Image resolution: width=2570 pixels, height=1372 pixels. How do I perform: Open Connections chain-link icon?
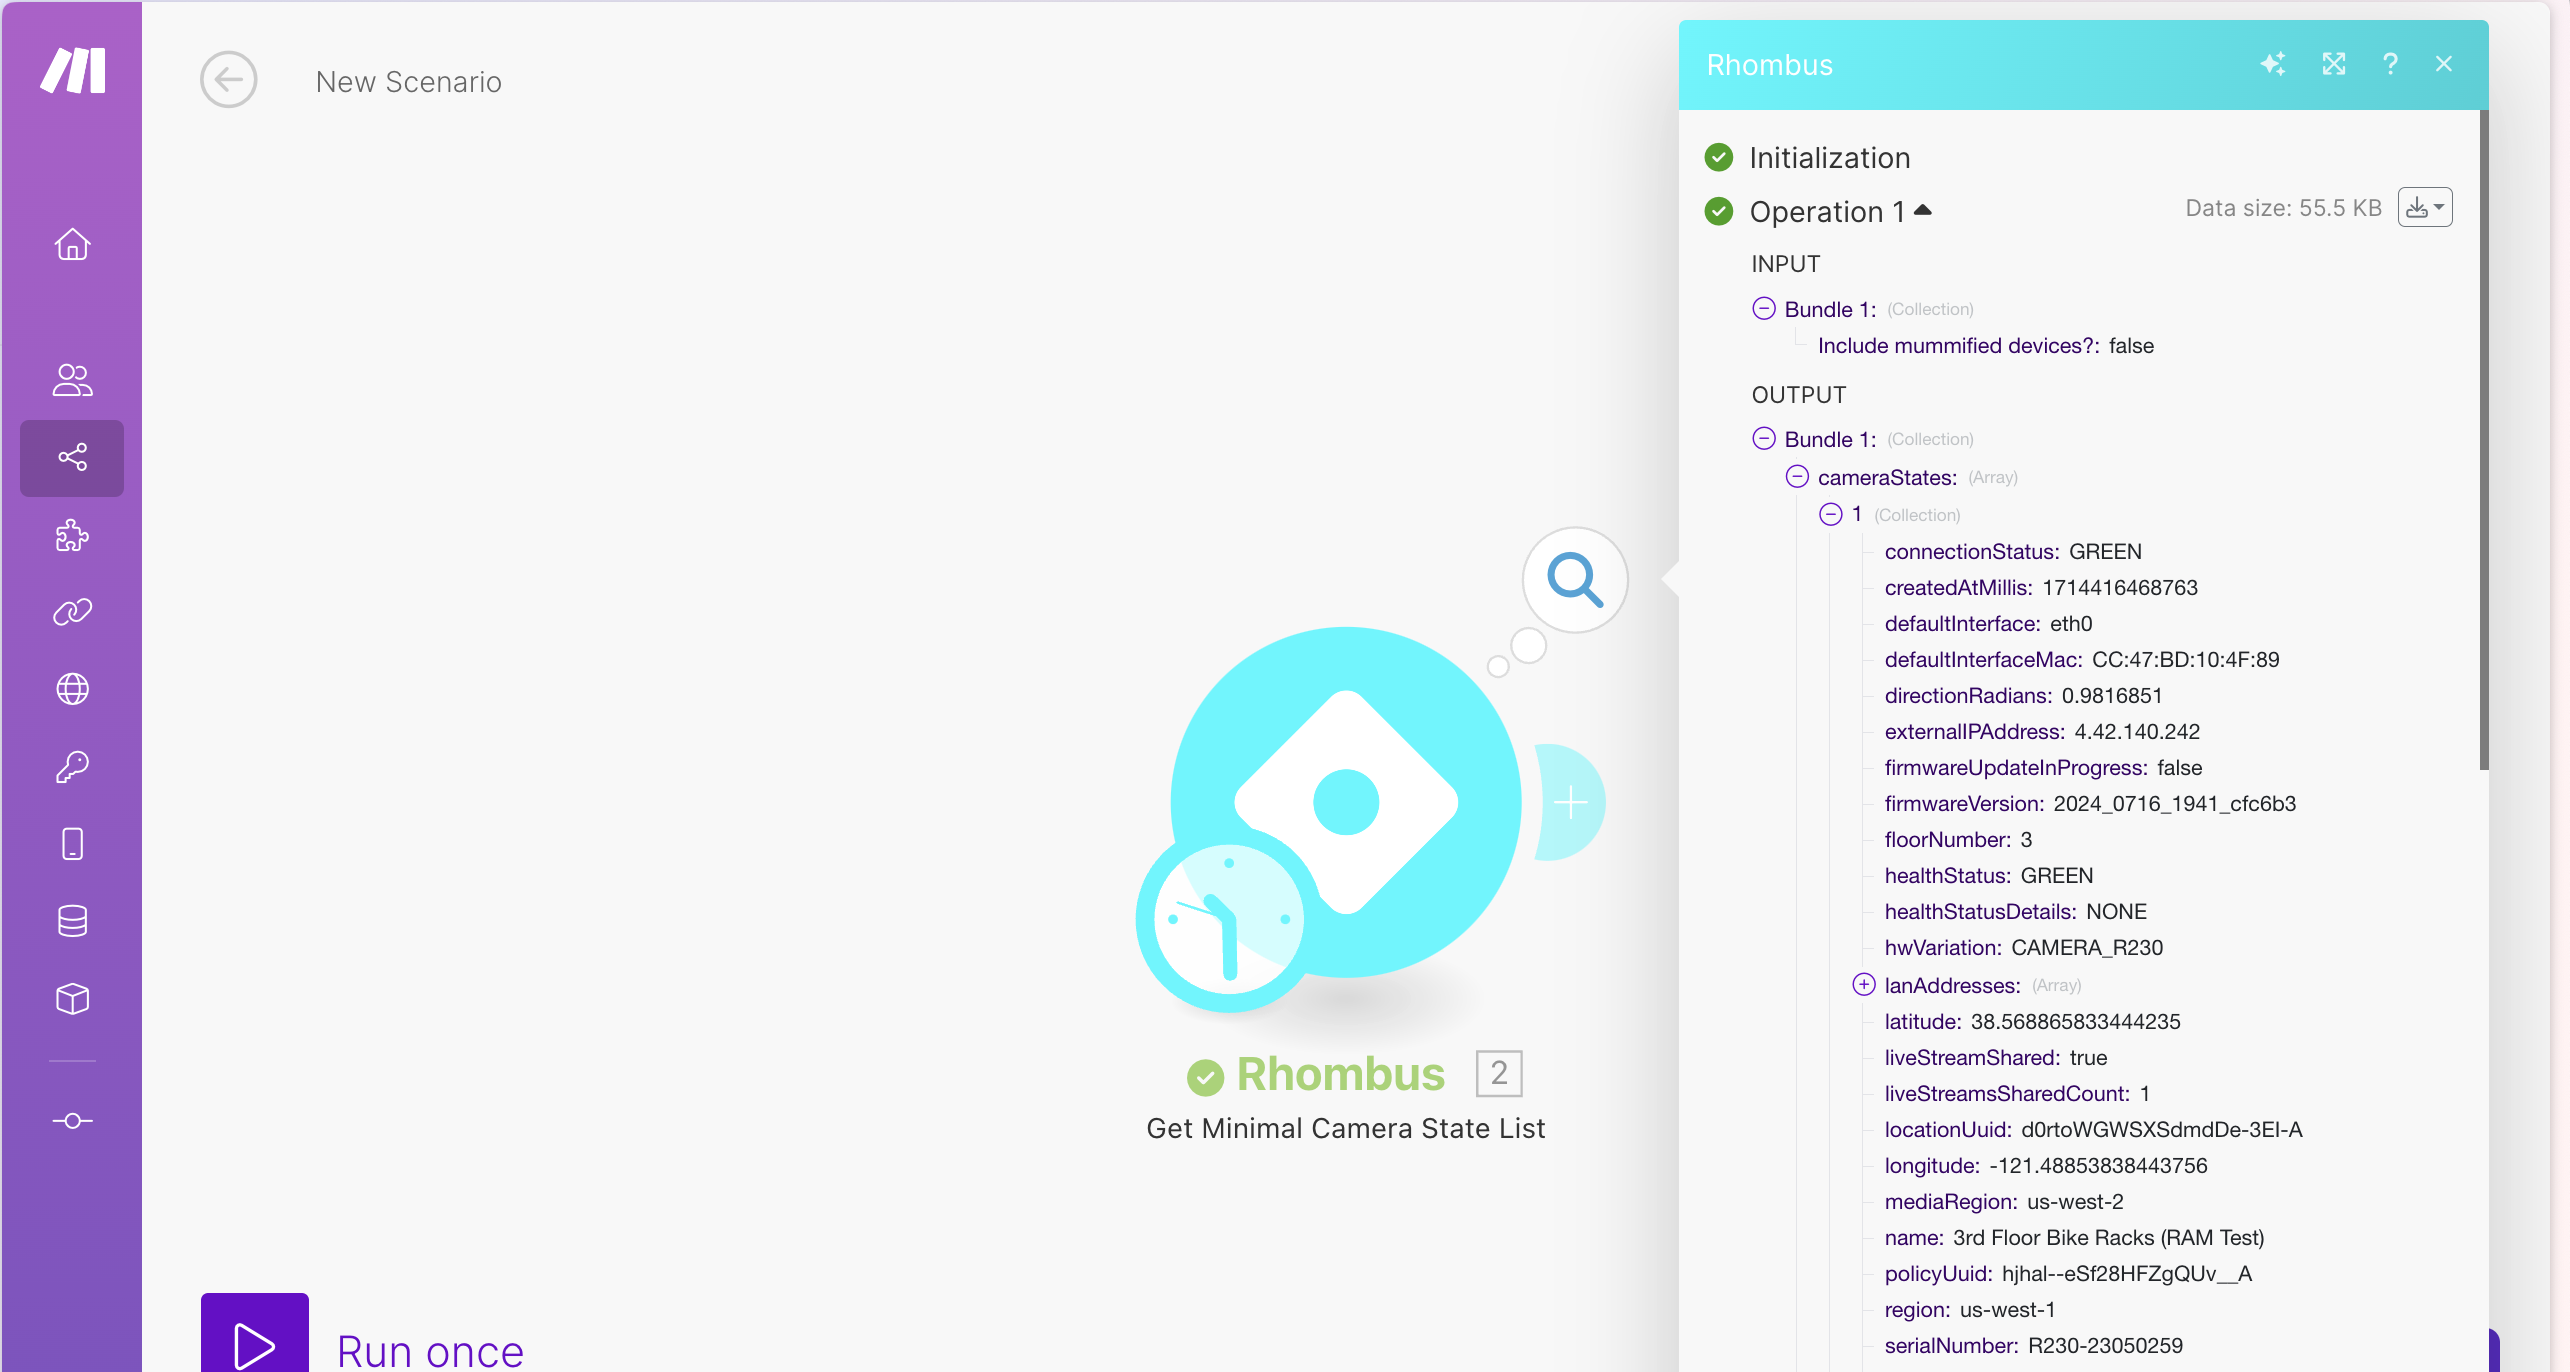[x=72, y=611]
